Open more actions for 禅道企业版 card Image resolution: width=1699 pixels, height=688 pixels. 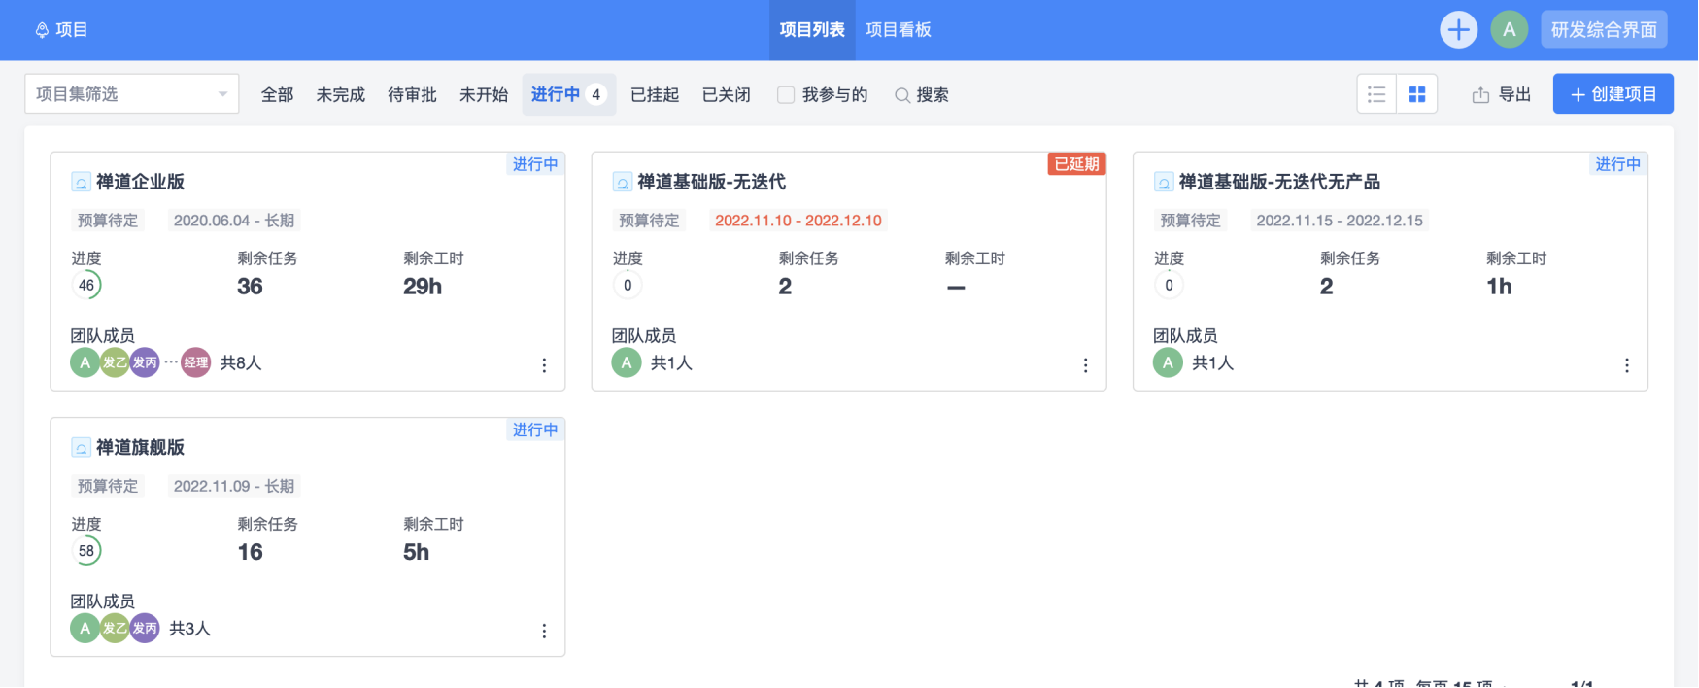click(544, 366)
